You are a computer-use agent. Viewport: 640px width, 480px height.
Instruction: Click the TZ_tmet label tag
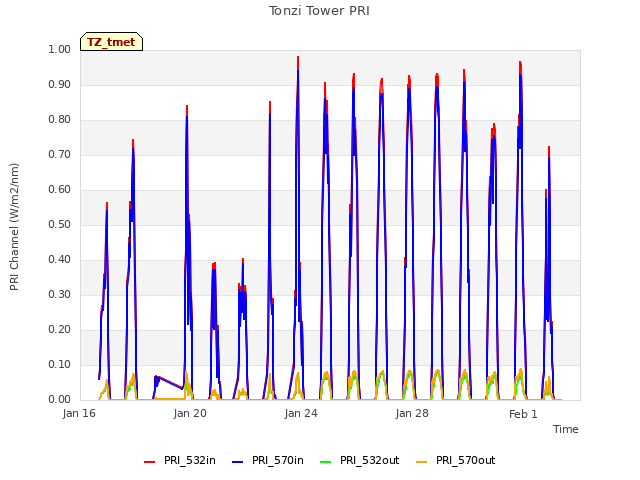point(111,42)
